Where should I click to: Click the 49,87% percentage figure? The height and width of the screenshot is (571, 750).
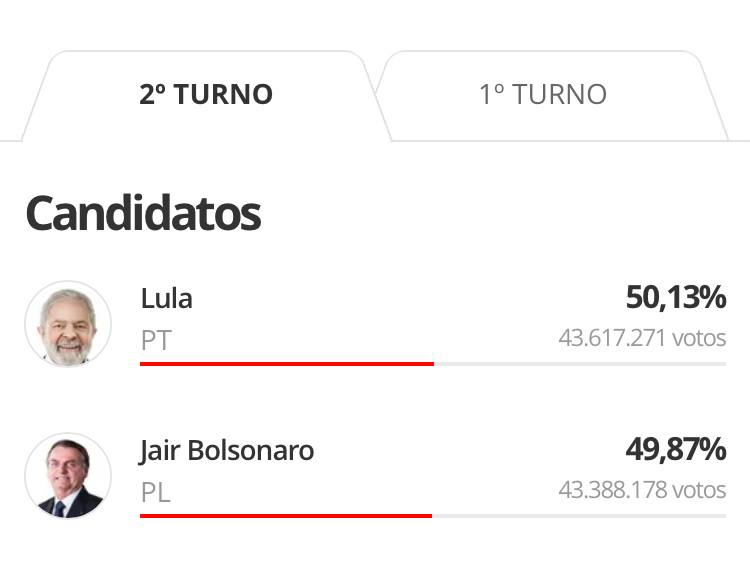point(676,449)
